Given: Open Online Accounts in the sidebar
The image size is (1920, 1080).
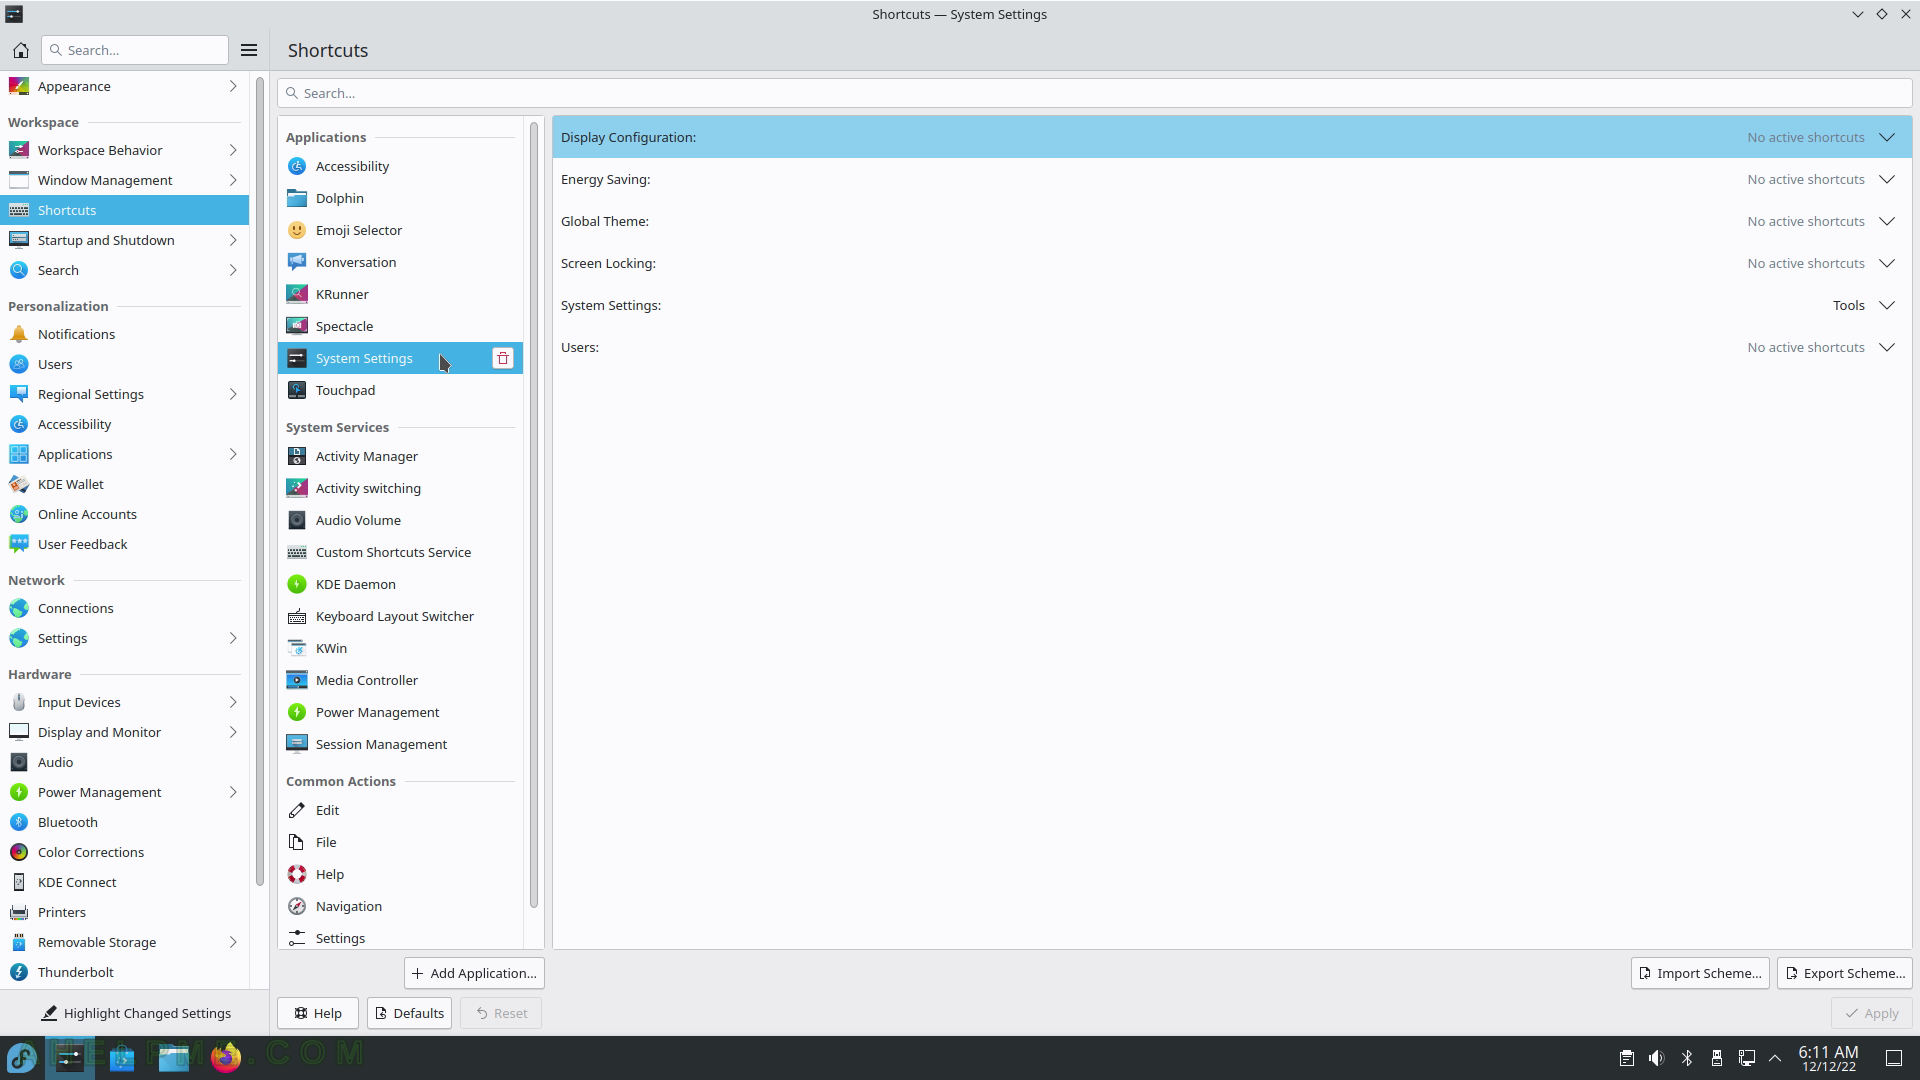Looking at the screenshot, I should pyautogui.click(x=124, y=514).
